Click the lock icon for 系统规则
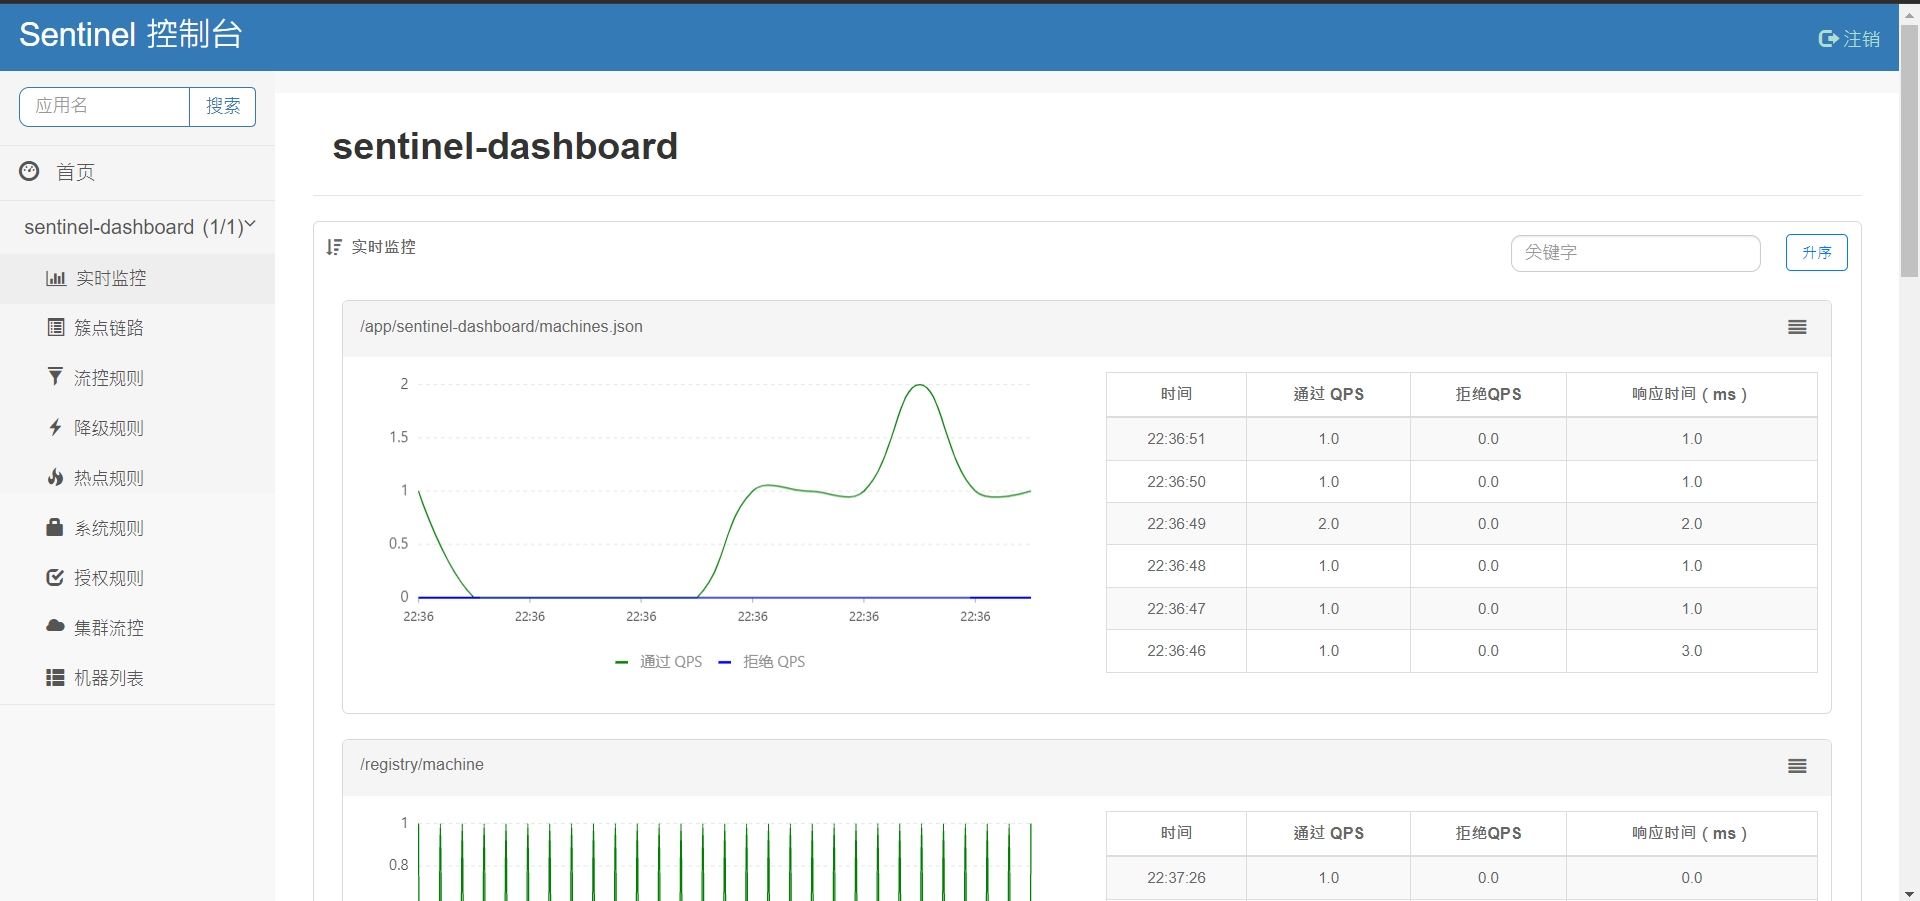Image resolution: width=1920 pixels, height=901 pixels. coord(55,528)
